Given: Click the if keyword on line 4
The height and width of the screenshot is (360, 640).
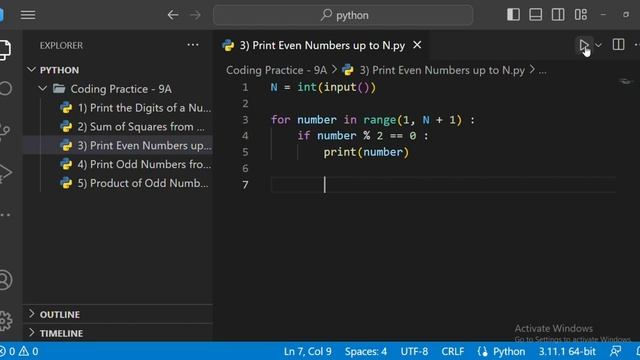Looking at the screenshot, I should [x=303, y=136].
